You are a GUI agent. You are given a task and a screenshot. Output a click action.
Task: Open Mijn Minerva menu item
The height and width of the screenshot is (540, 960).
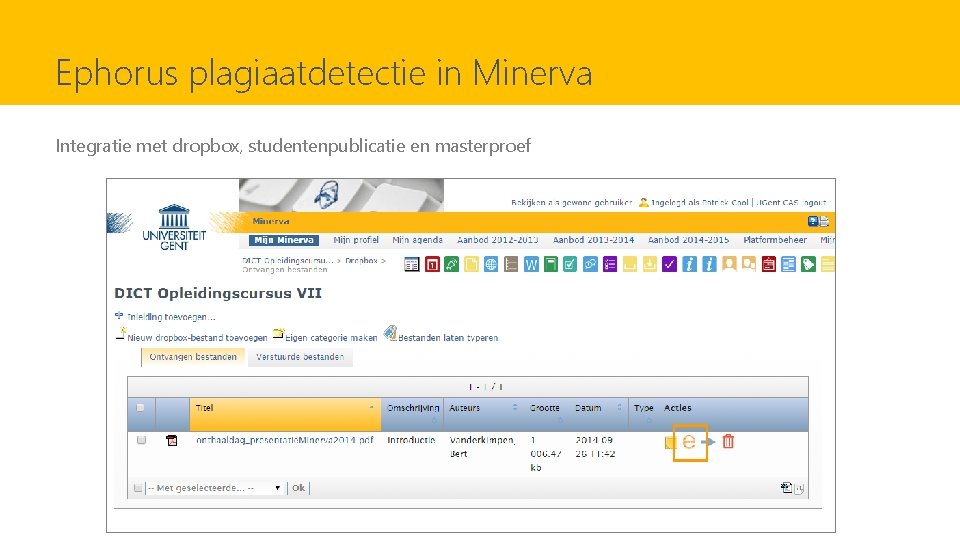click(284, 240)
